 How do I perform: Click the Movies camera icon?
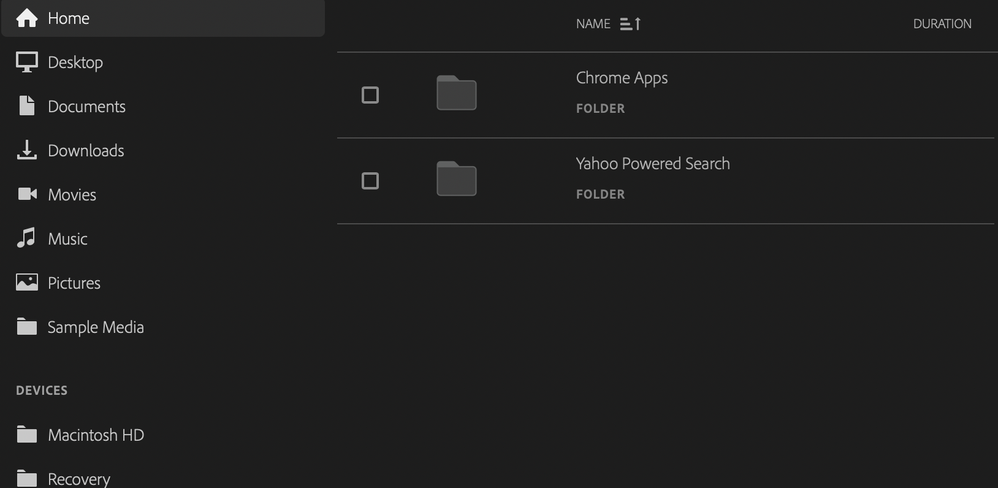click(x=27, y=194)
